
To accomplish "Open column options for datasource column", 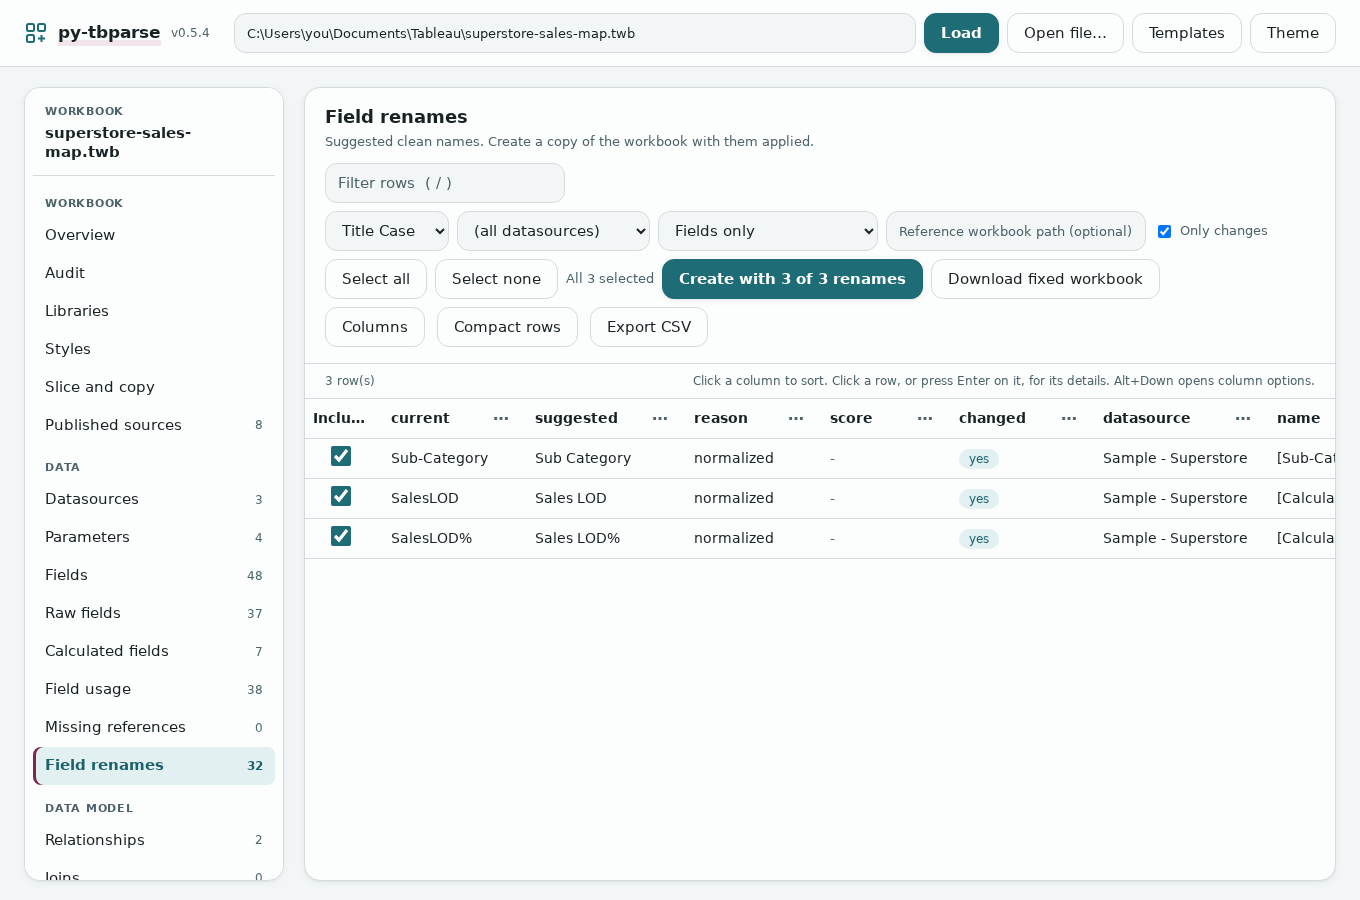I will [x=1243, y=418].
